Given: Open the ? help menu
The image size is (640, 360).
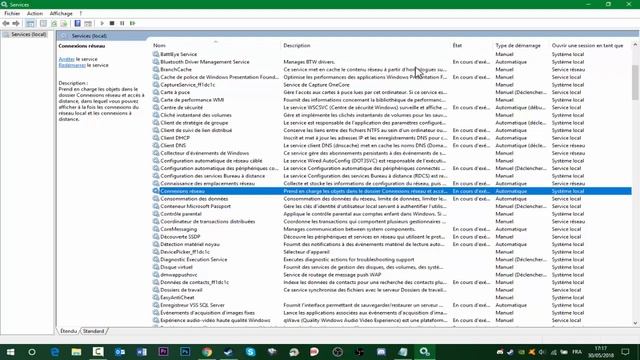Looking at the screenshot, I should (x=81, y=13).
